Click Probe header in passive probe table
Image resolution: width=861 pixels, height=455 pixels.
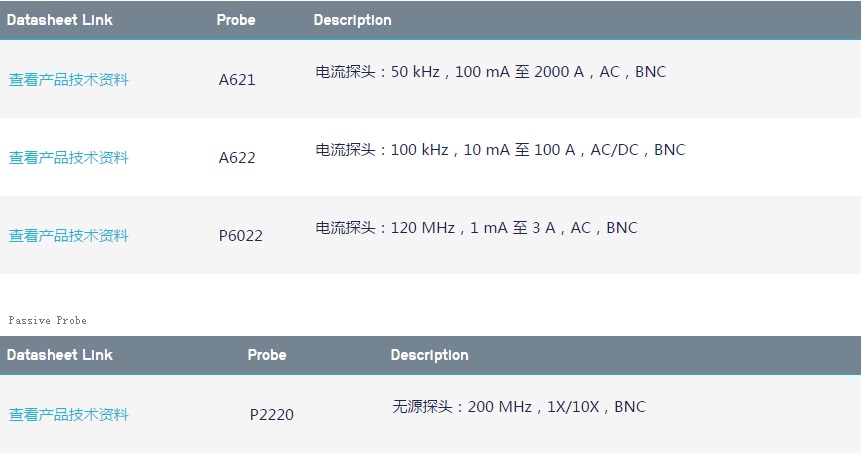[267, 355]
